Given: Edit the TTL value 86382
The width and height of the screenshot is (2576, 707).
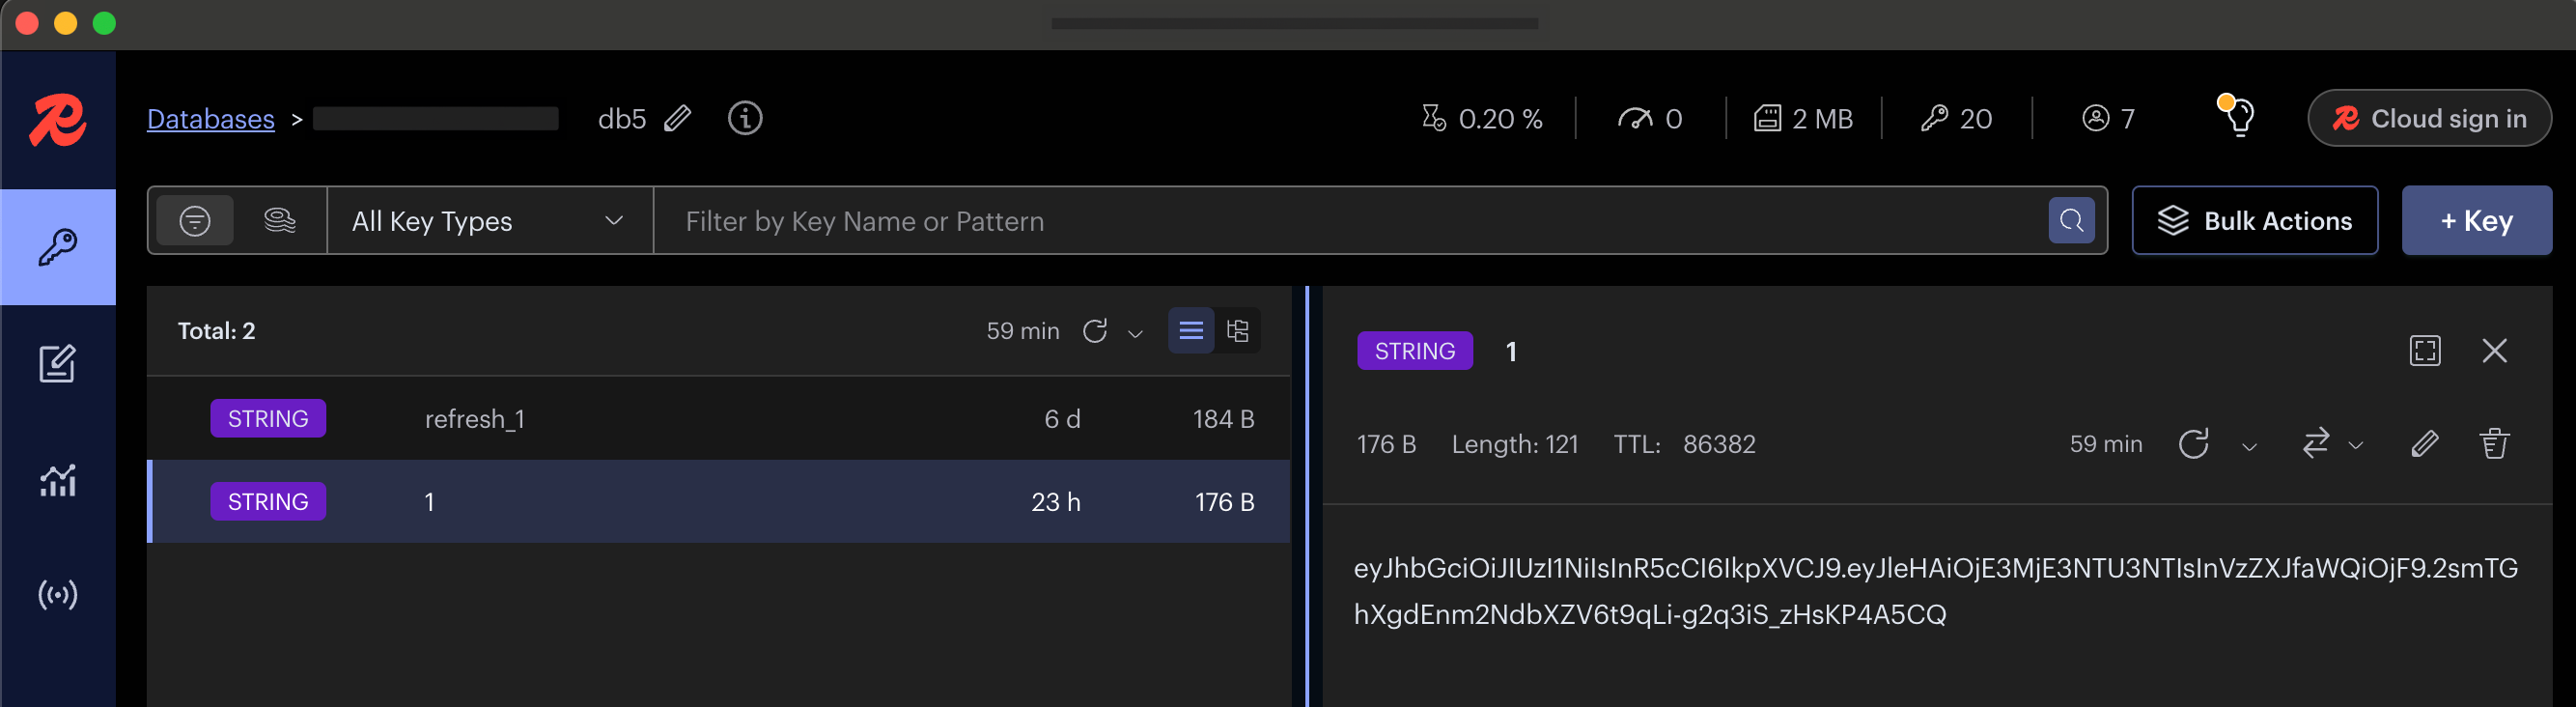Looking at the screenshot, I should [x=1719, y=444].
